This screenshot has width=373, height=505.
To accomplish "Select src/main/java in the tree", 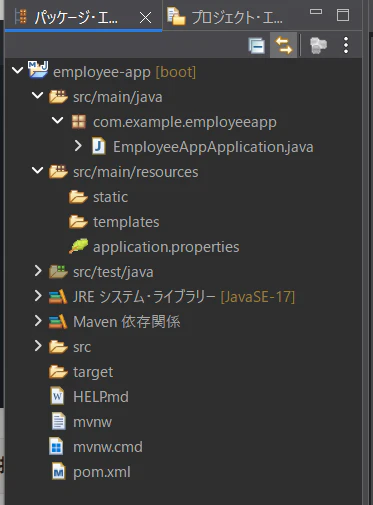I will (118, 97).
